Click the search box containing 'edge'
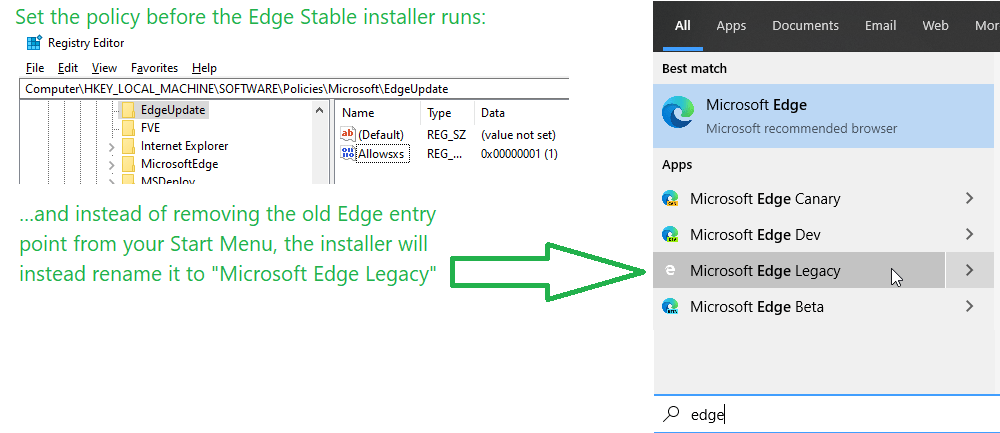1000x433 pixels. 830,414
